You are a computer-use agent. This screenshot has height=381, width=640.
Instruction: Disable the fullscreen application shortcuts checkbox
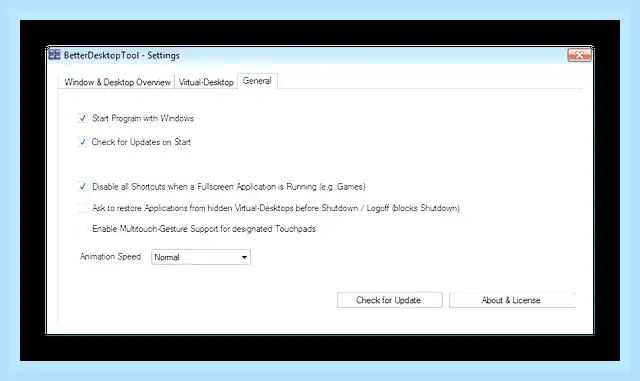pos(83,187)
